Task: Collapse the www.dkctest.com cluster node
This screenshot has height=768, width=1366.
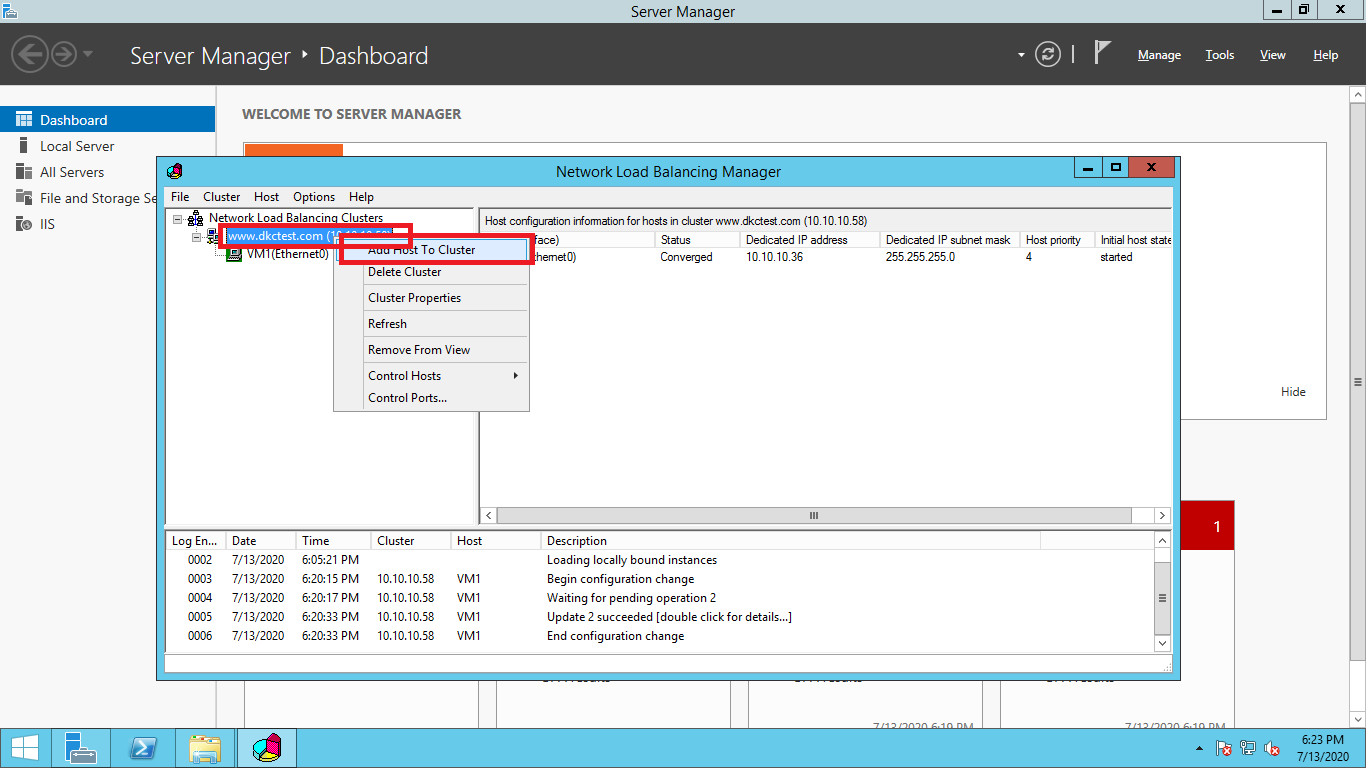Action: coord(197,237)
